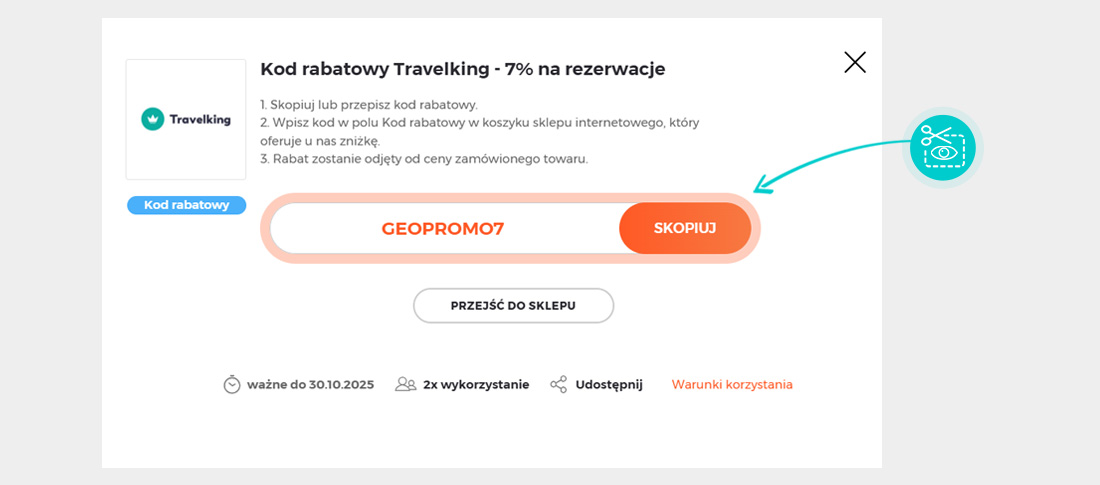The image size is (1100, 485).
Task: Click the '2x wykorzystanie' usage text
Action: 476,384
